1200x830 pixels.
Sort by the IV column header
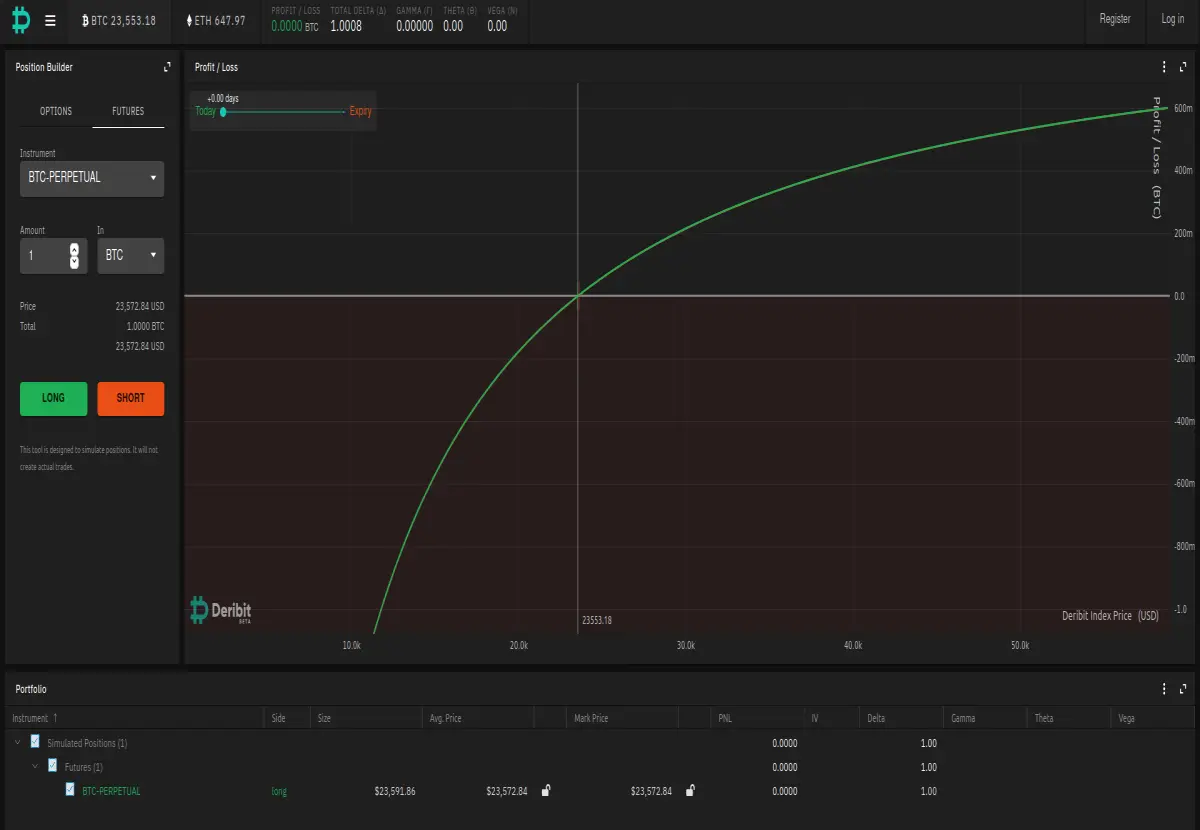pyautogui.click(x=832, y=718)
